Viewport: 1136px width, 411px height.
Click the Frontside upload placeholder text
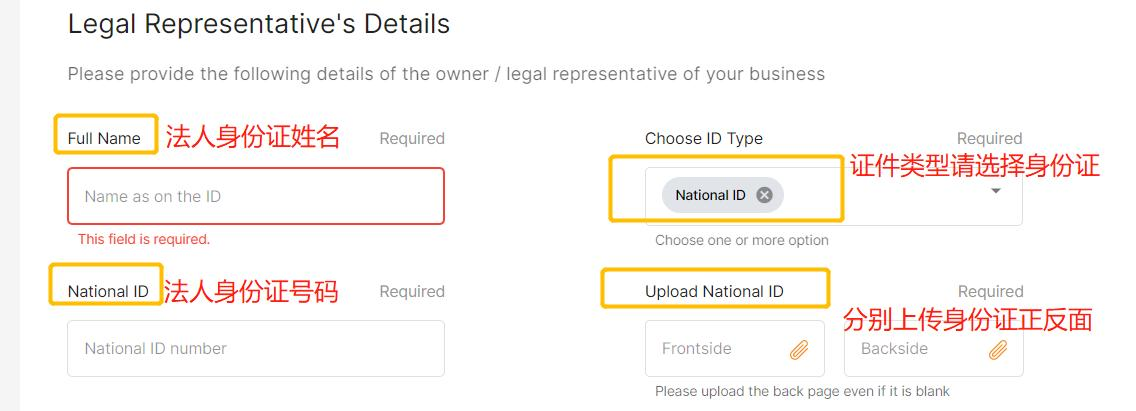tap(697, 349)
